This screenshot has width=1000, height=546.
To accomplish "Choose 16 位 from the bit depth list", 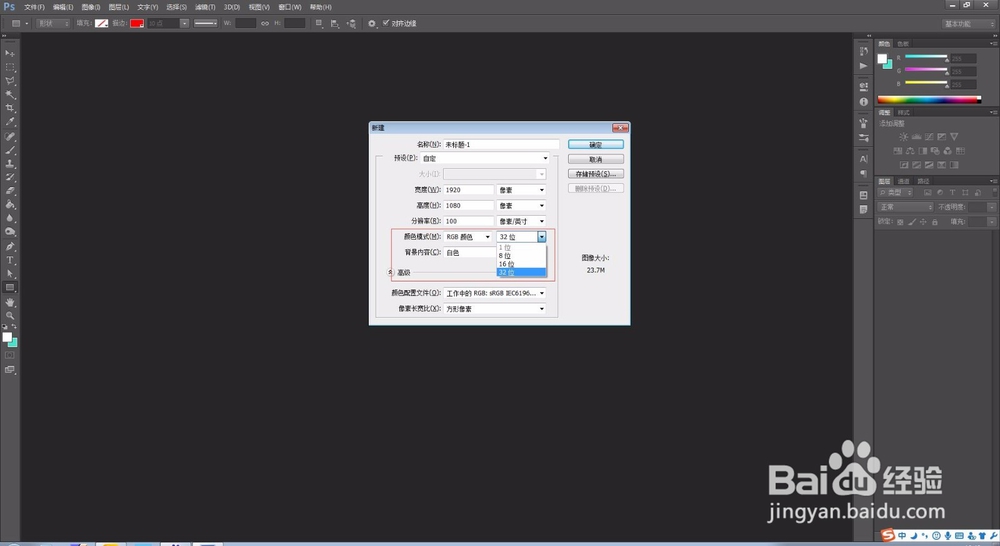I will coord(521,264).
